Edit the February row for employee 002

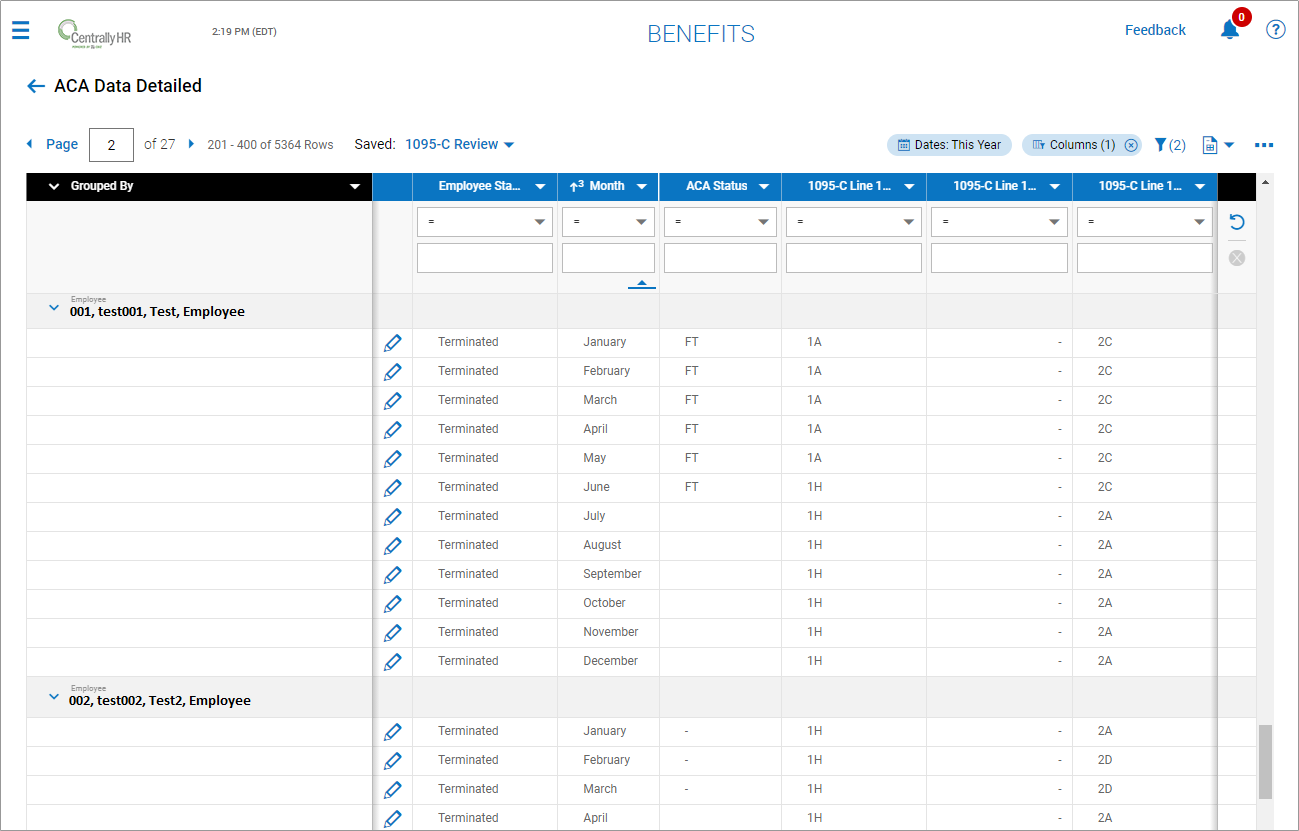coord(393,761)
